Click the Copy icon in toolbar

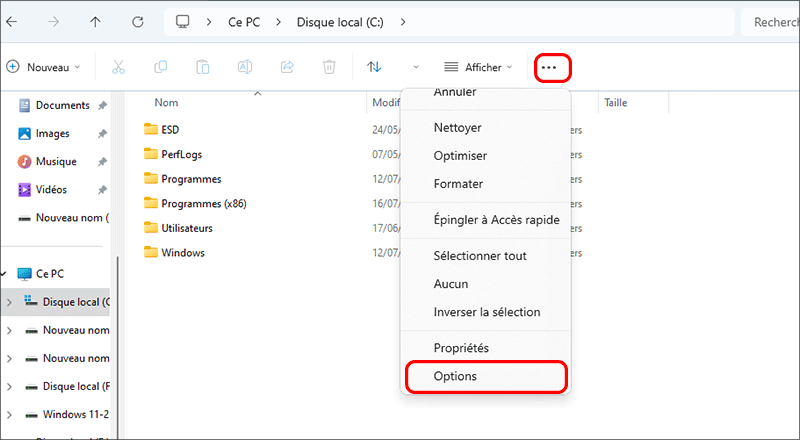coord(161,67)
